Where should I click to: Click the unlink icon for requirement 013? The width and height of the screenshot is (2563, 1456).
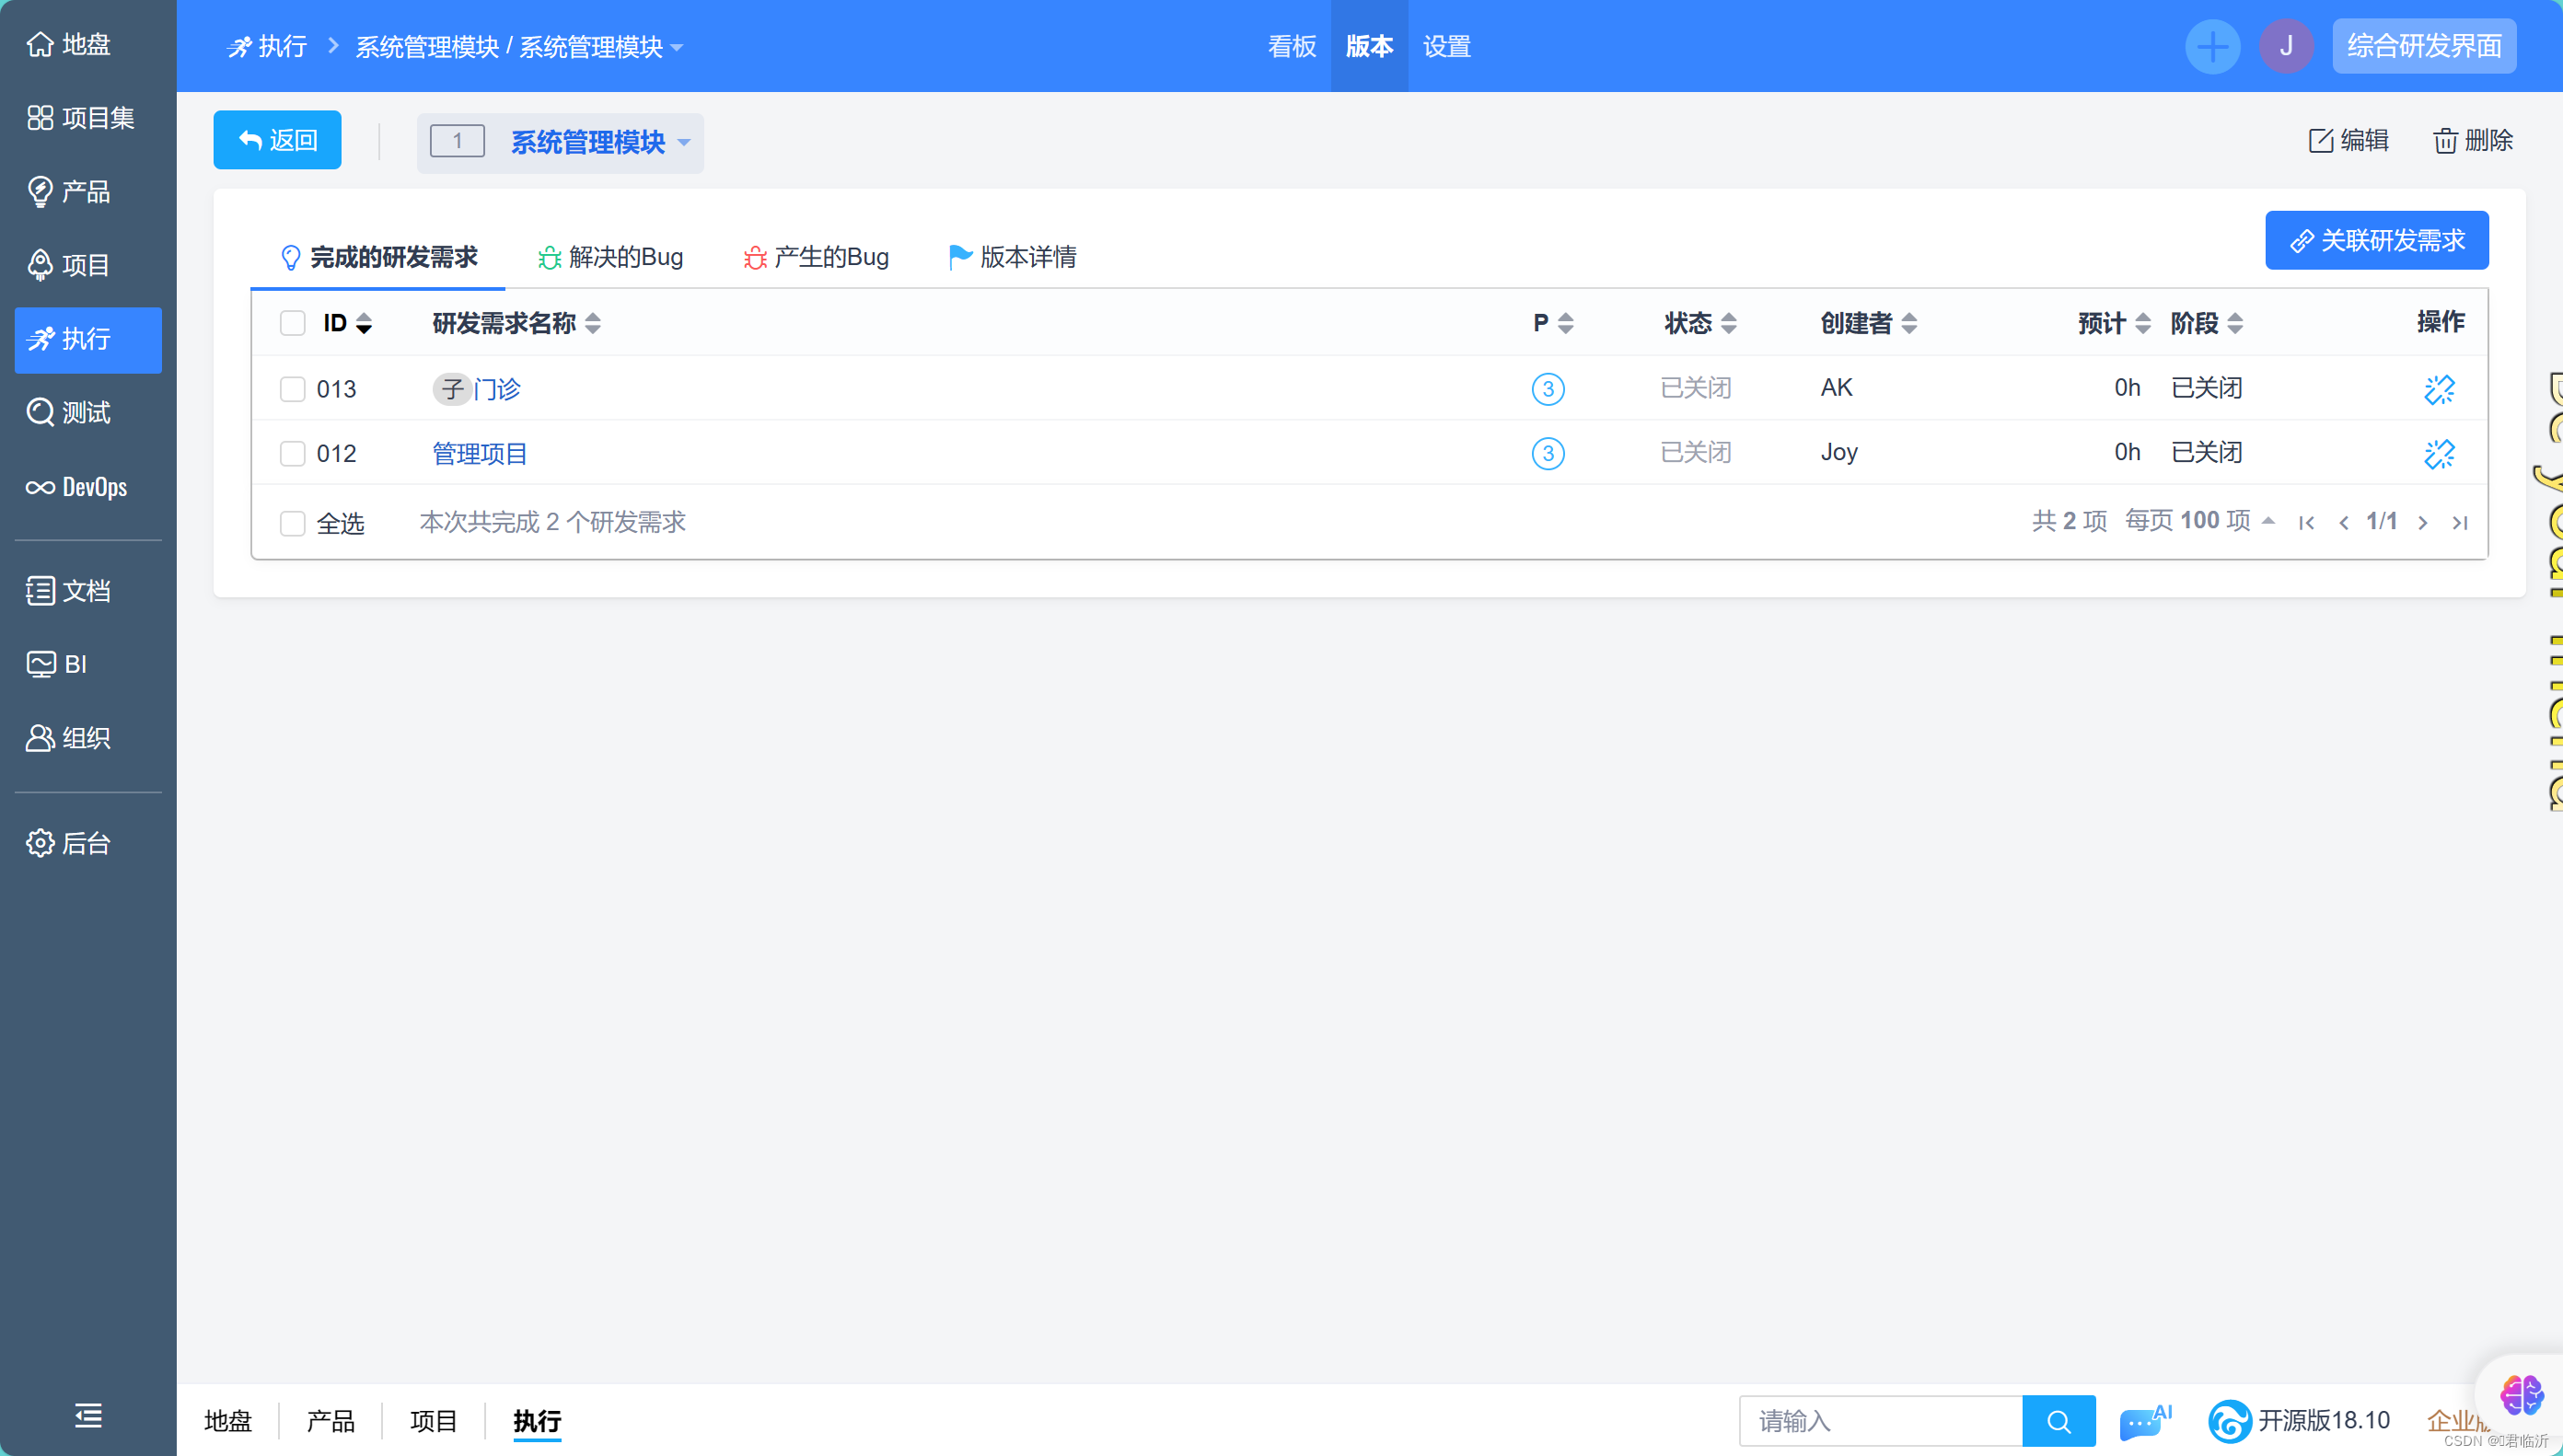pyautogui.click(x=2438, y=389)
